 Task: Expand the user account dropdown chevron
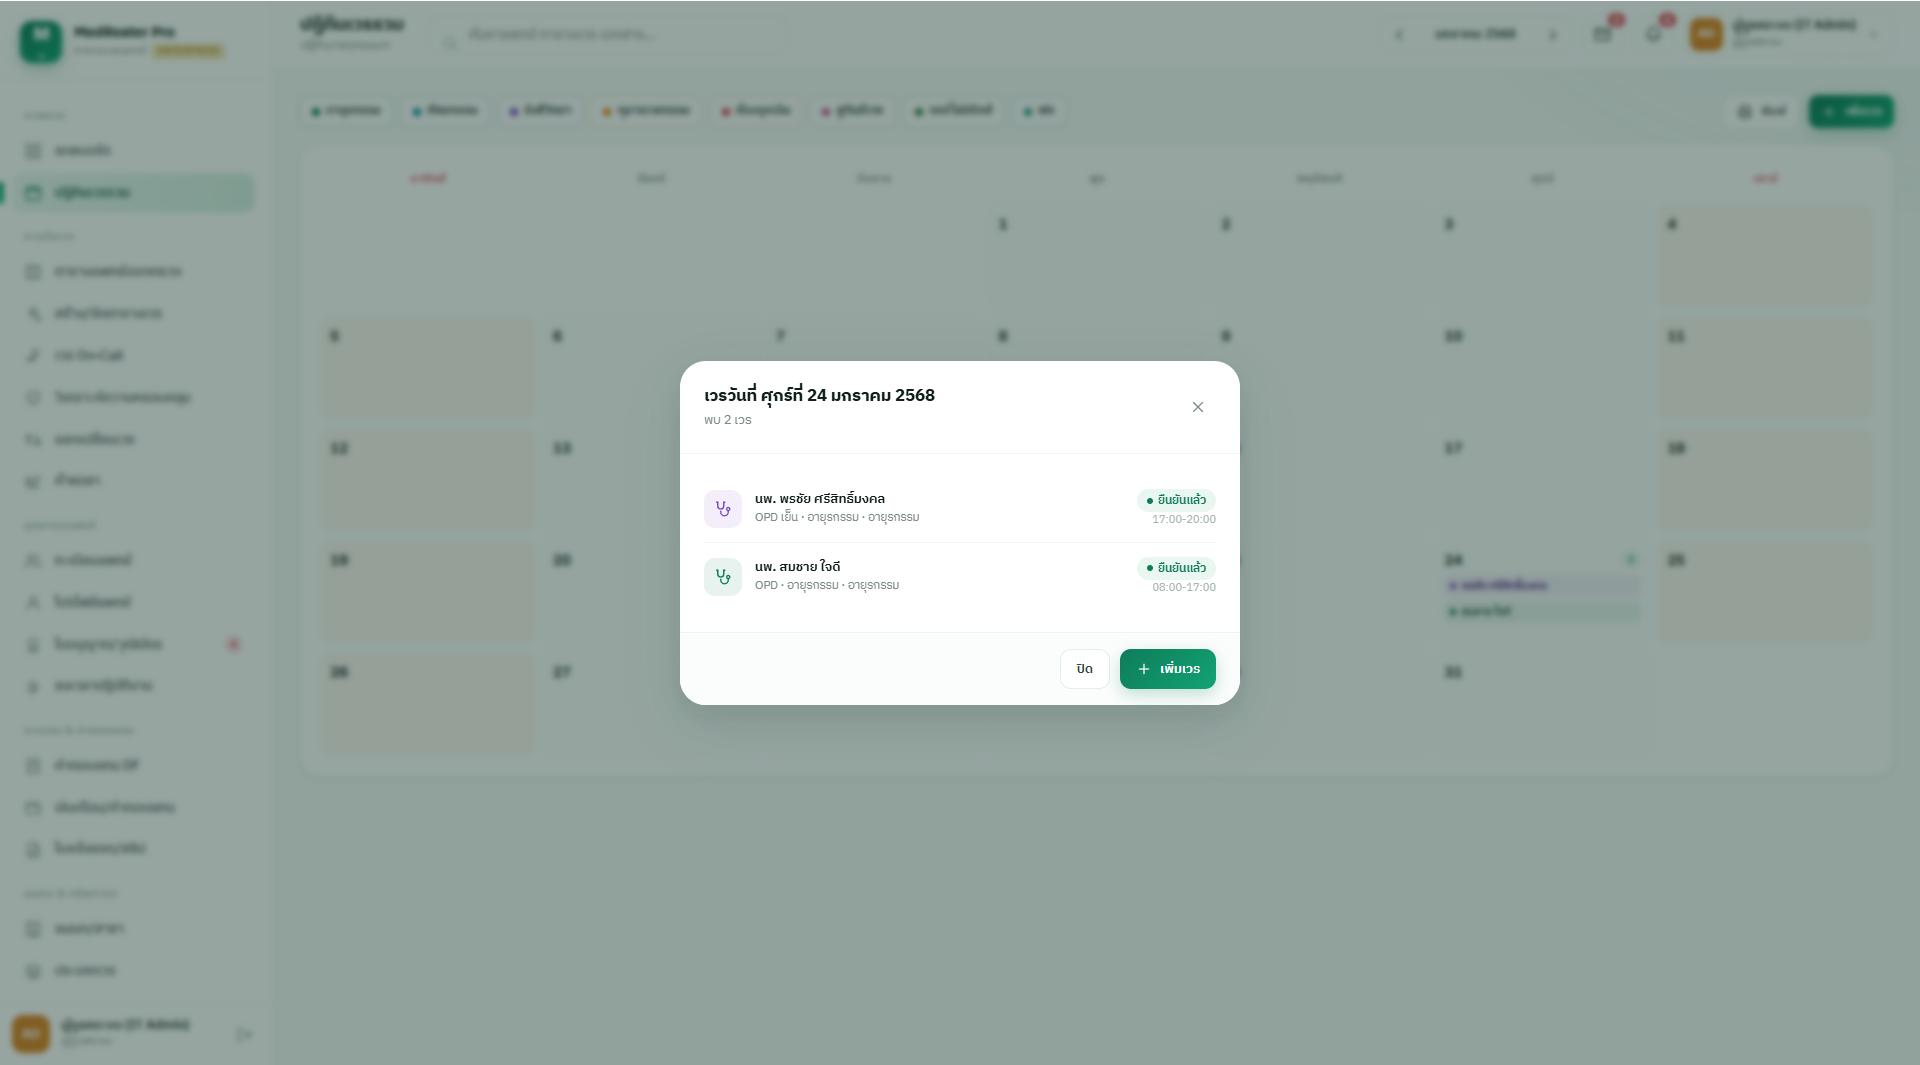tap(1873, 34)
